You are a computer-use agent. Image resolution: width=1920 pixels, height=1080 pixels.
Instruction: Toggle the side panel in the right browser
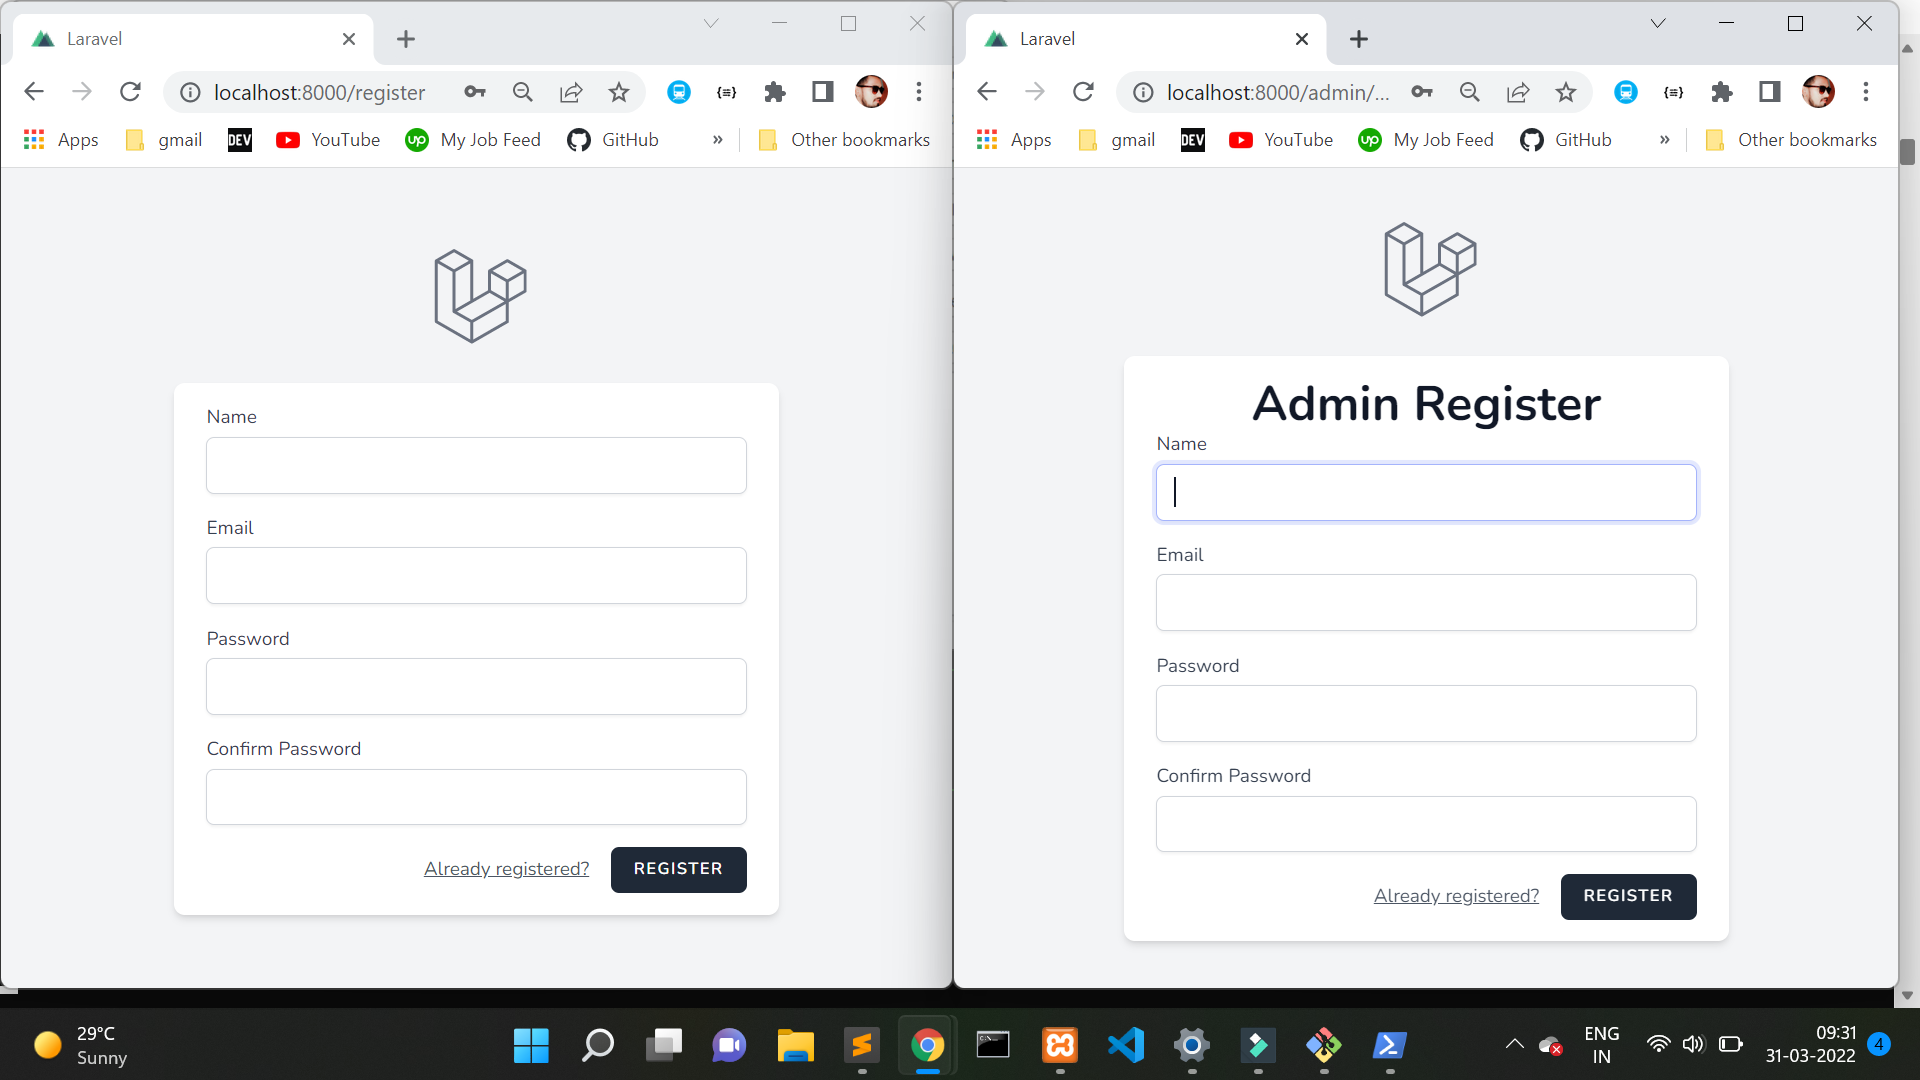(1769, 92)
